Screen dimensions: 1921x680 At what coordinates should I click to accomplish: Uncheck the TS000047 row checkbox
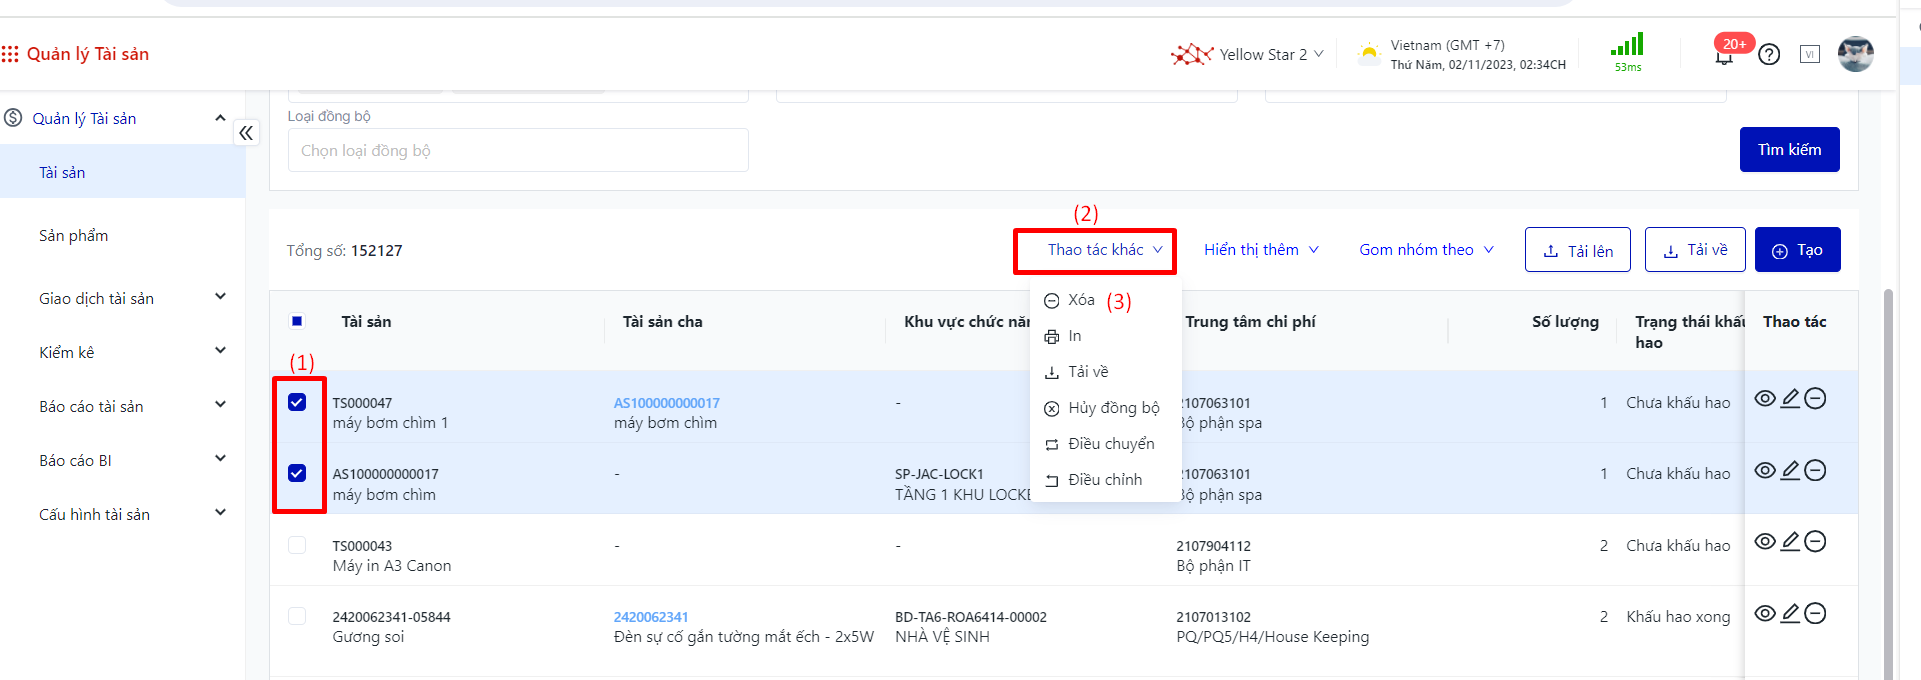pyautogui.click(x=297, y=402)
